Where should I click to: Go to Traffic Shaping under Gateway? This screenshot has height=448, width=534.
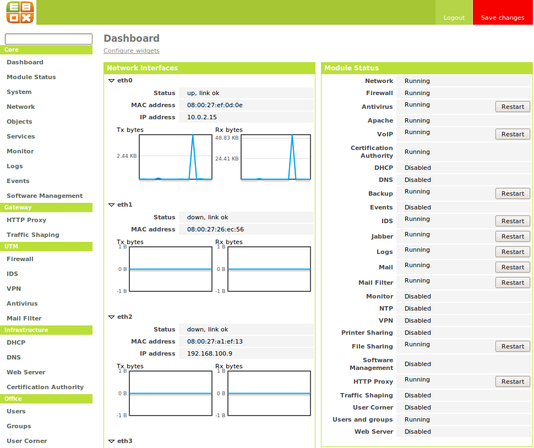[33, 235]
